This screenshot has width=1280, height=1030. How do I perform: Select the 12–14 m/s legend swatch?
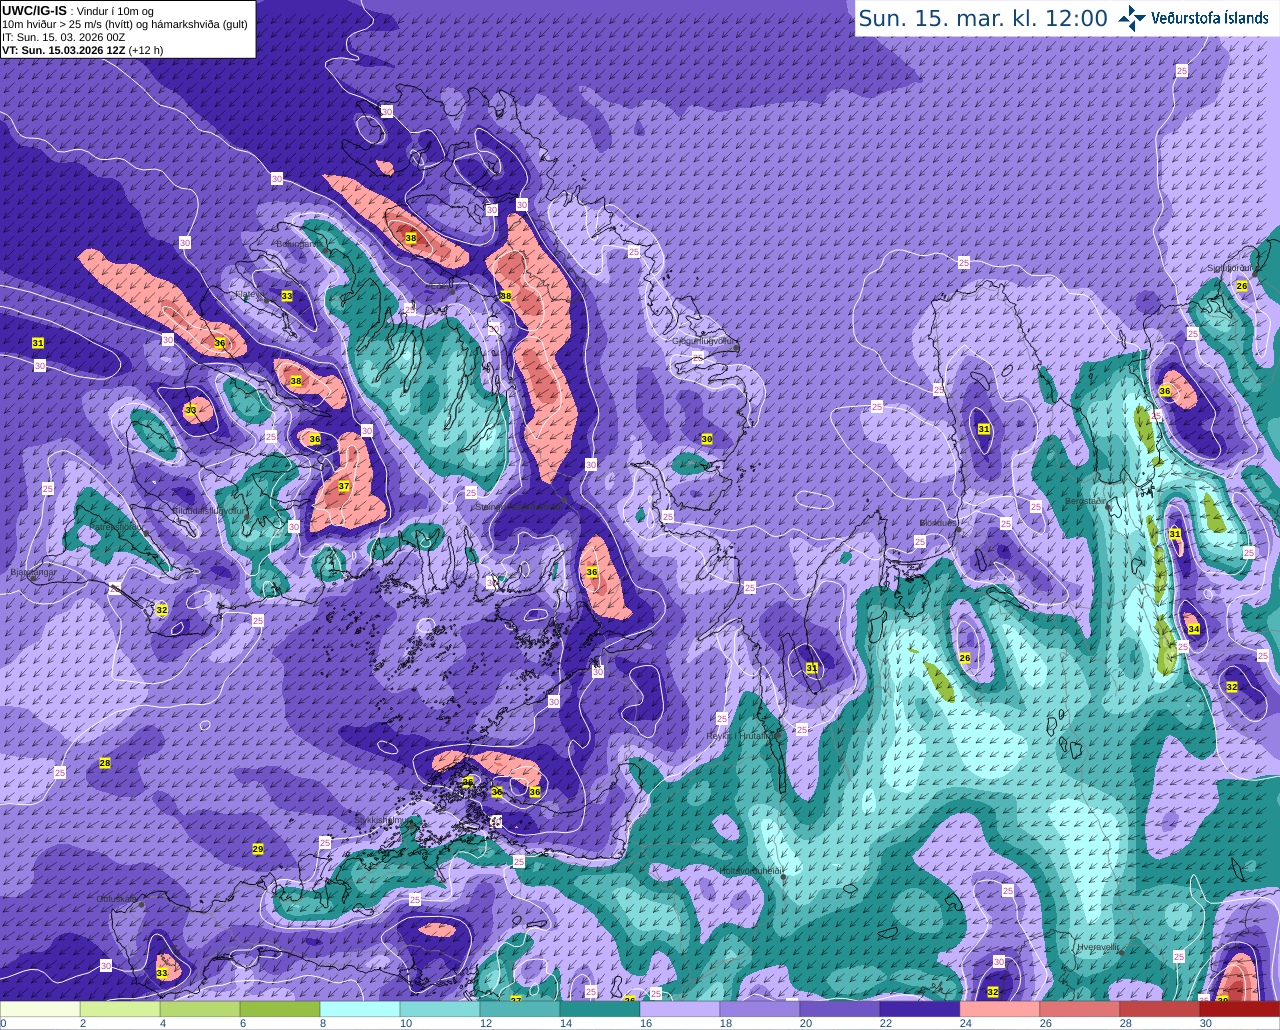[x=520, y=1009]
